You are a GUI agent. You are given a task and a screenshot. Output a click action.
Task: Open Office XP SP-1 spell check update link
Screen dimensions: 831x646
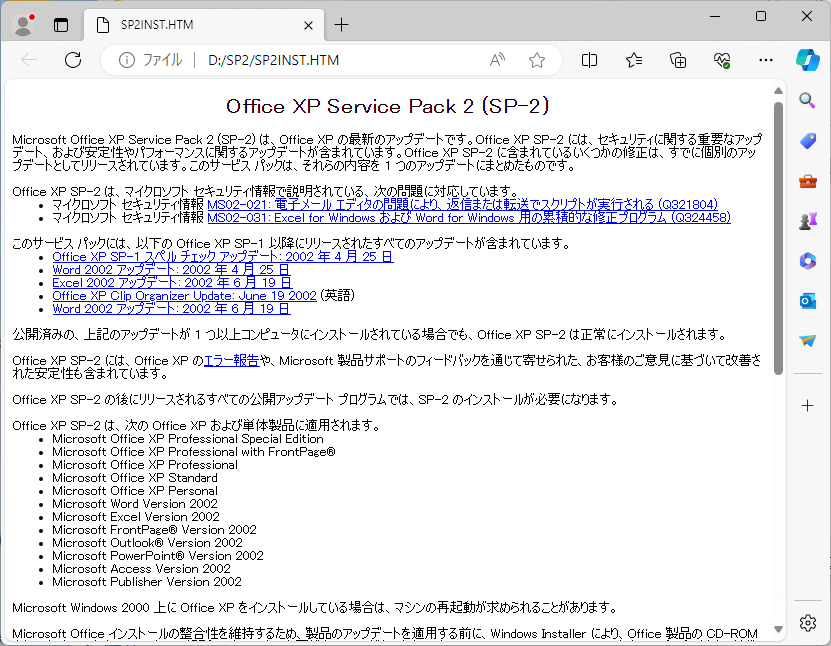coord(223,256)
